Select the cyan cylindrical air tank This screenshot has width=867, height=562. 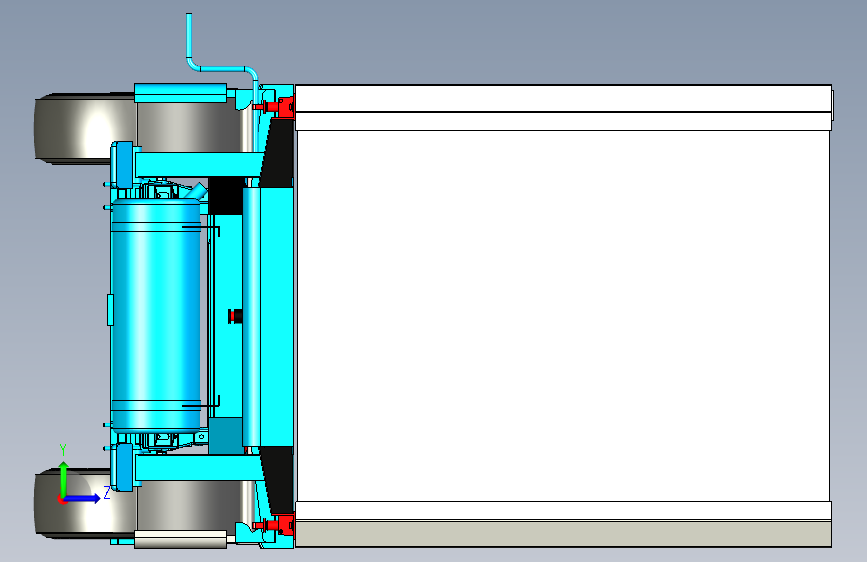point(156,316)
